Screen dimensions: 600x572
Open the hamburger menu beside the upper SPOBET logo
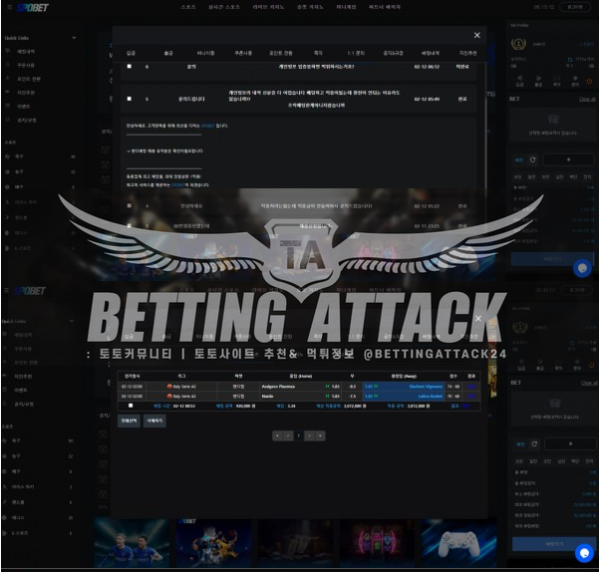(10, 7)
